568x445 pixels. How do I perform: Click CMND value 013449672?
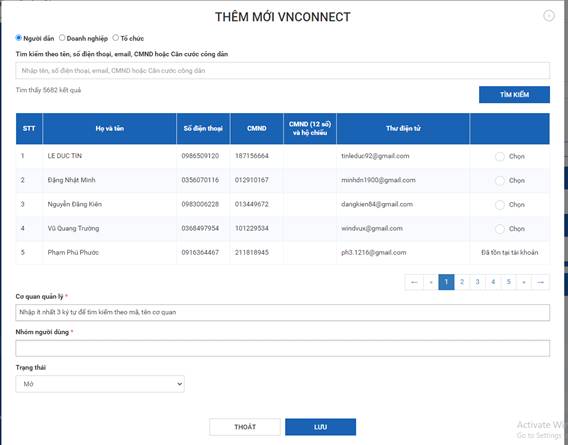pyautogui.click(x=252, y=204)
